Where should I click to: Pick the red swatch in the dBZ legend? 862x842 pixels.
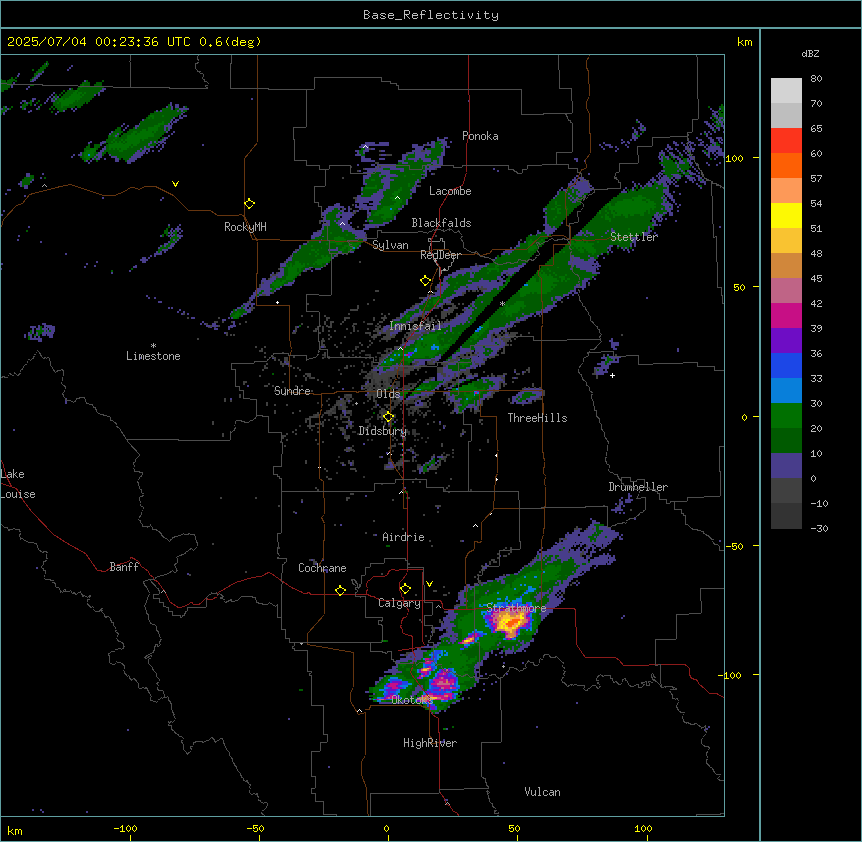click(x=786, y=140)
